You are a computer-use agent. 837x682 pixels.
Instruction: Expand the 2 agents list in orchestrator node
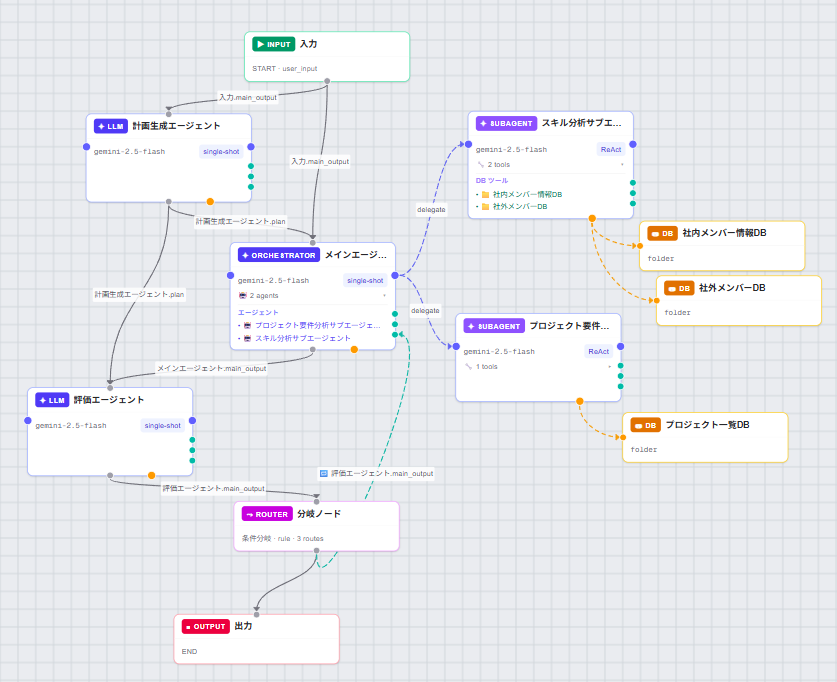tap(312, 295)
